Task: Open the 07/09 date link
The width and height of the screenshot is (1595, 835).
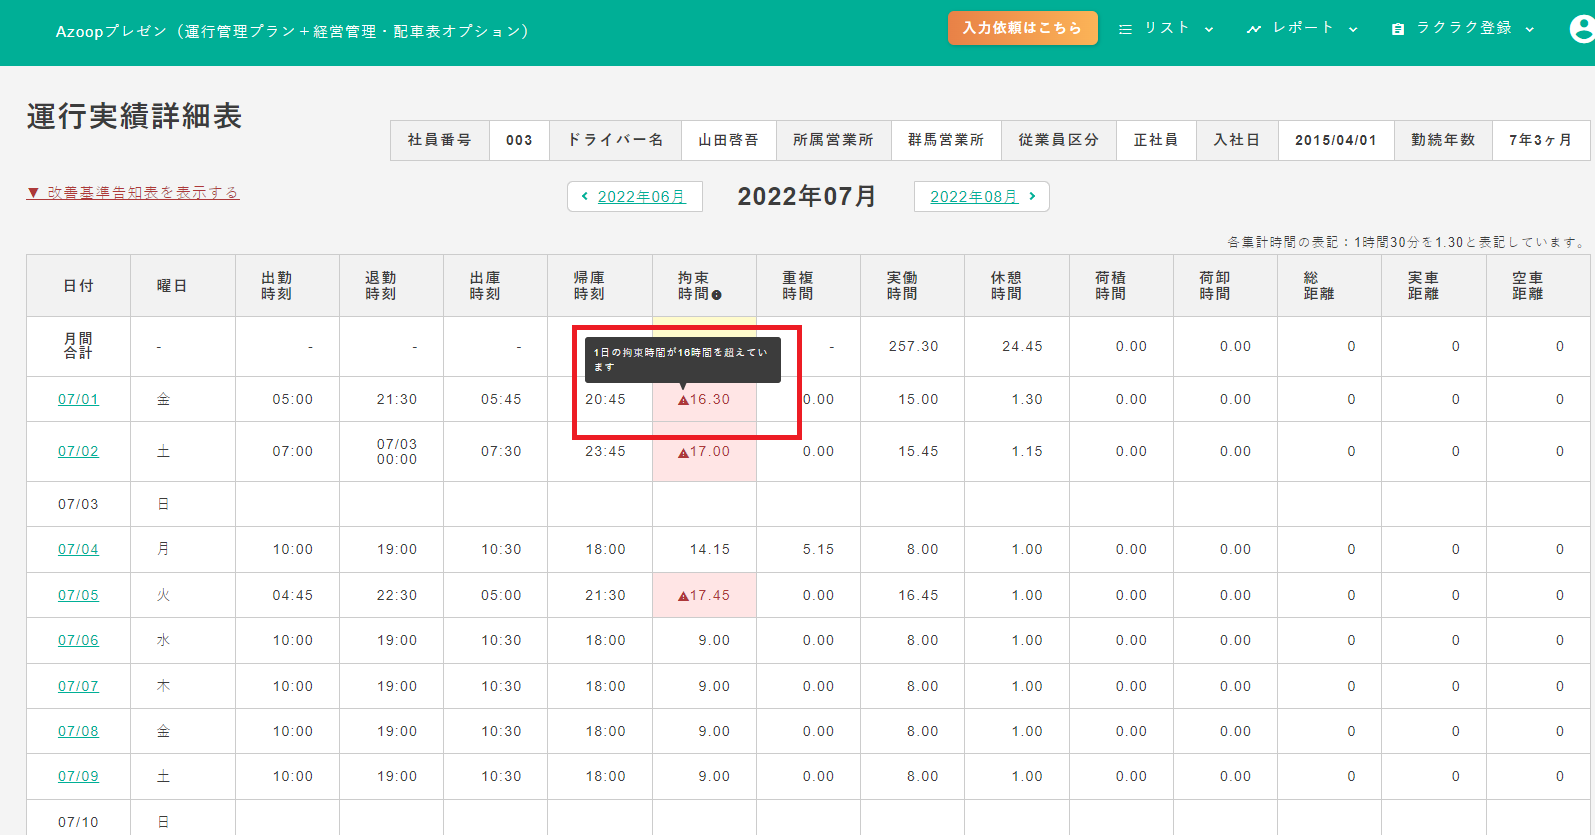Action: click(78, 776)
